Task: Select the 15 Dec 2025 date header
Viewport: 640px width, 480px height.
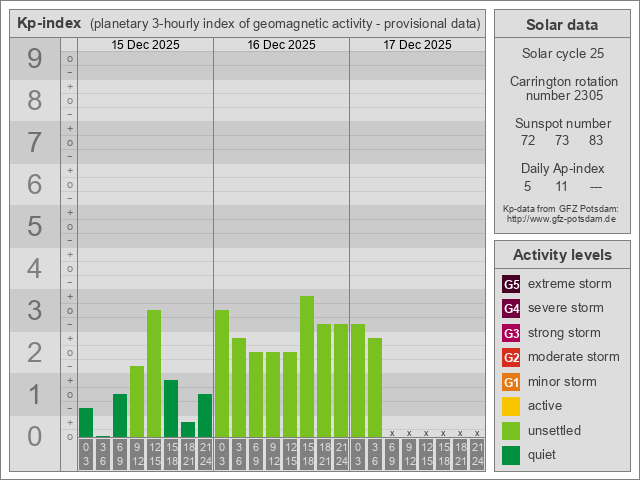Action: click(145, 45)
